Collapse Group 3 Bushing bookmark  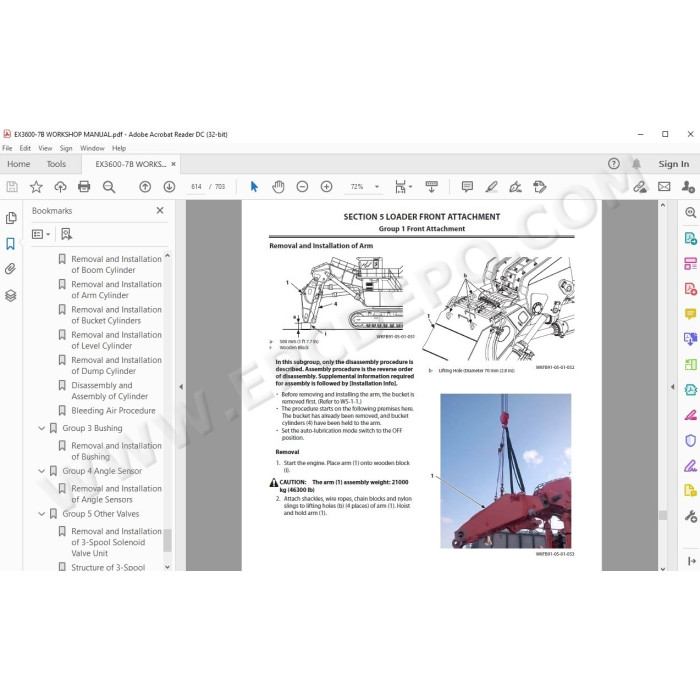click(42, 428)
